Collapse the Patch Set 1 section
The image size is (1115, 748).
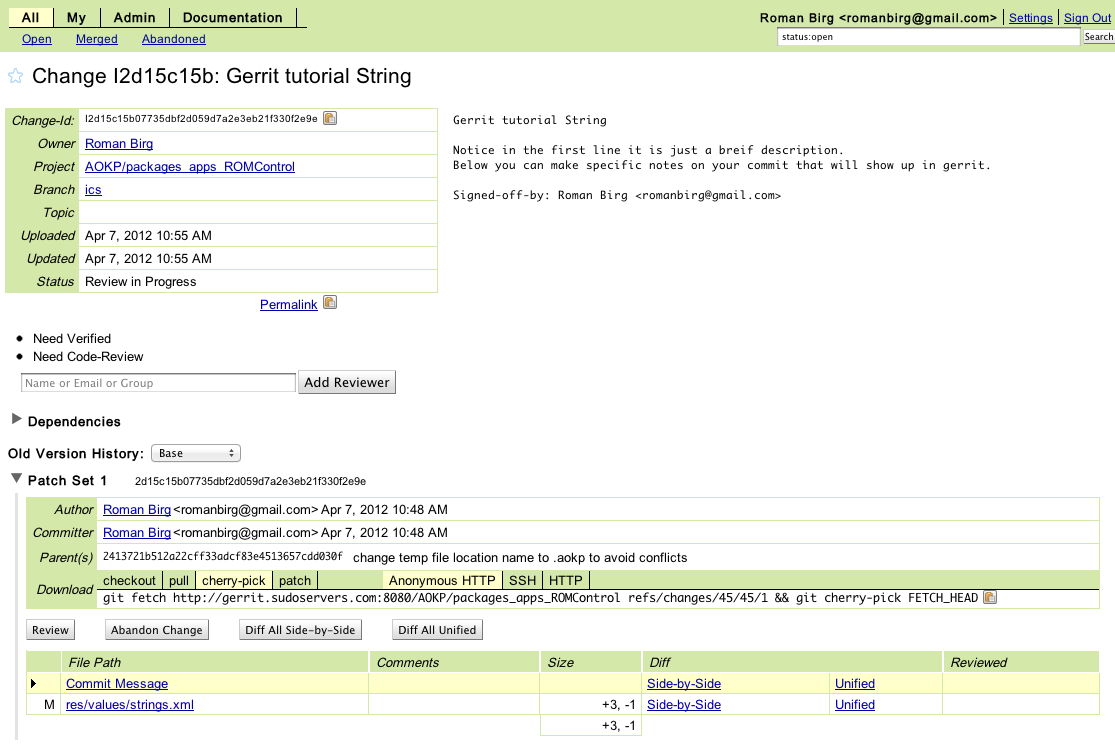click(16, 480)
